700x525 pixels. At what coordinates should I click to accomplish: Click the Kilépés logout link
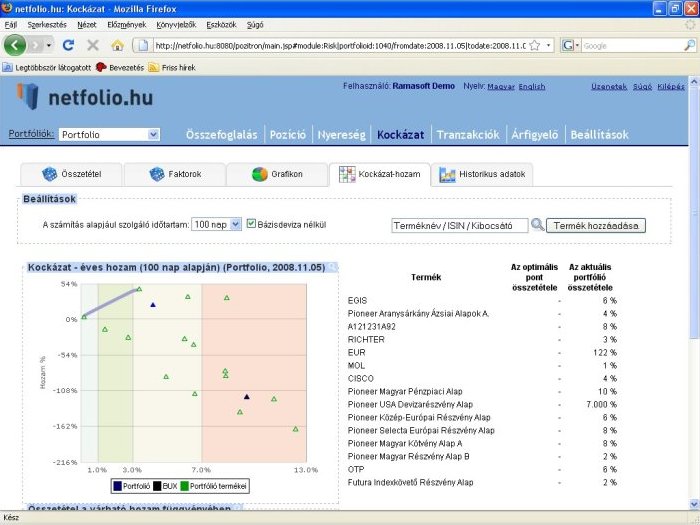click(x=671, y=86)
